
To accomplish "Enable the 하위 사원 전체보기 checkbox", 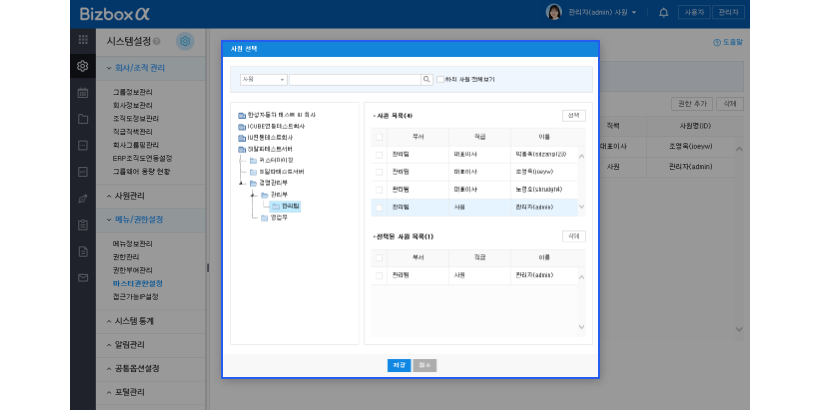I will (440, 79).
